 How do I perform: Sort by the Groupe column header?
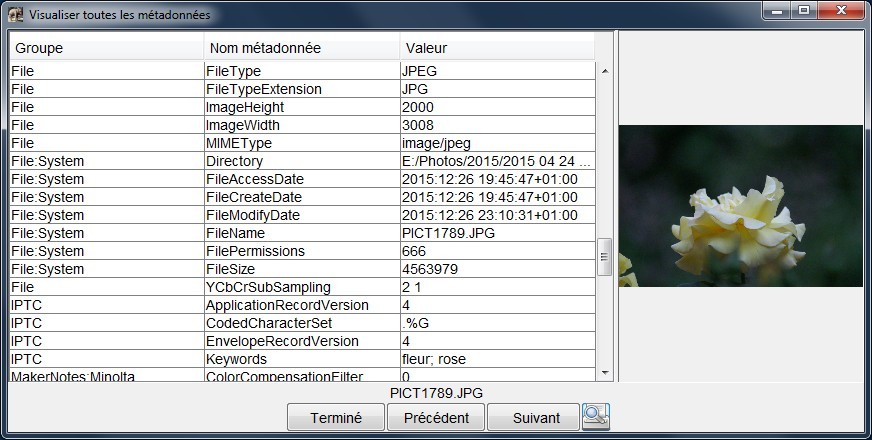coord(107,48)
